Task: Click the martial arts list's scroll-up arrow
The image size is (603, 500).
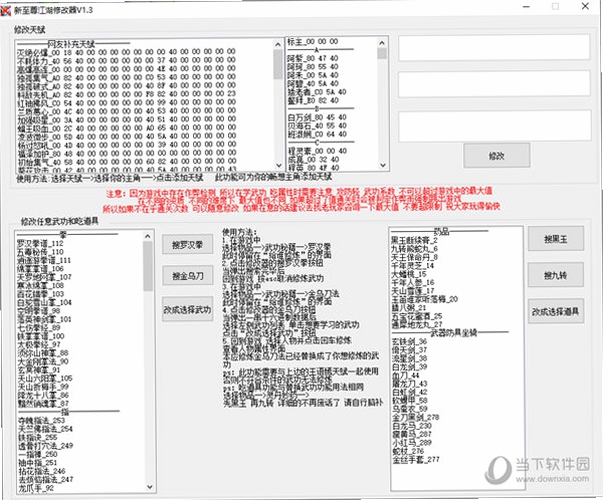Action: (148, 236)
